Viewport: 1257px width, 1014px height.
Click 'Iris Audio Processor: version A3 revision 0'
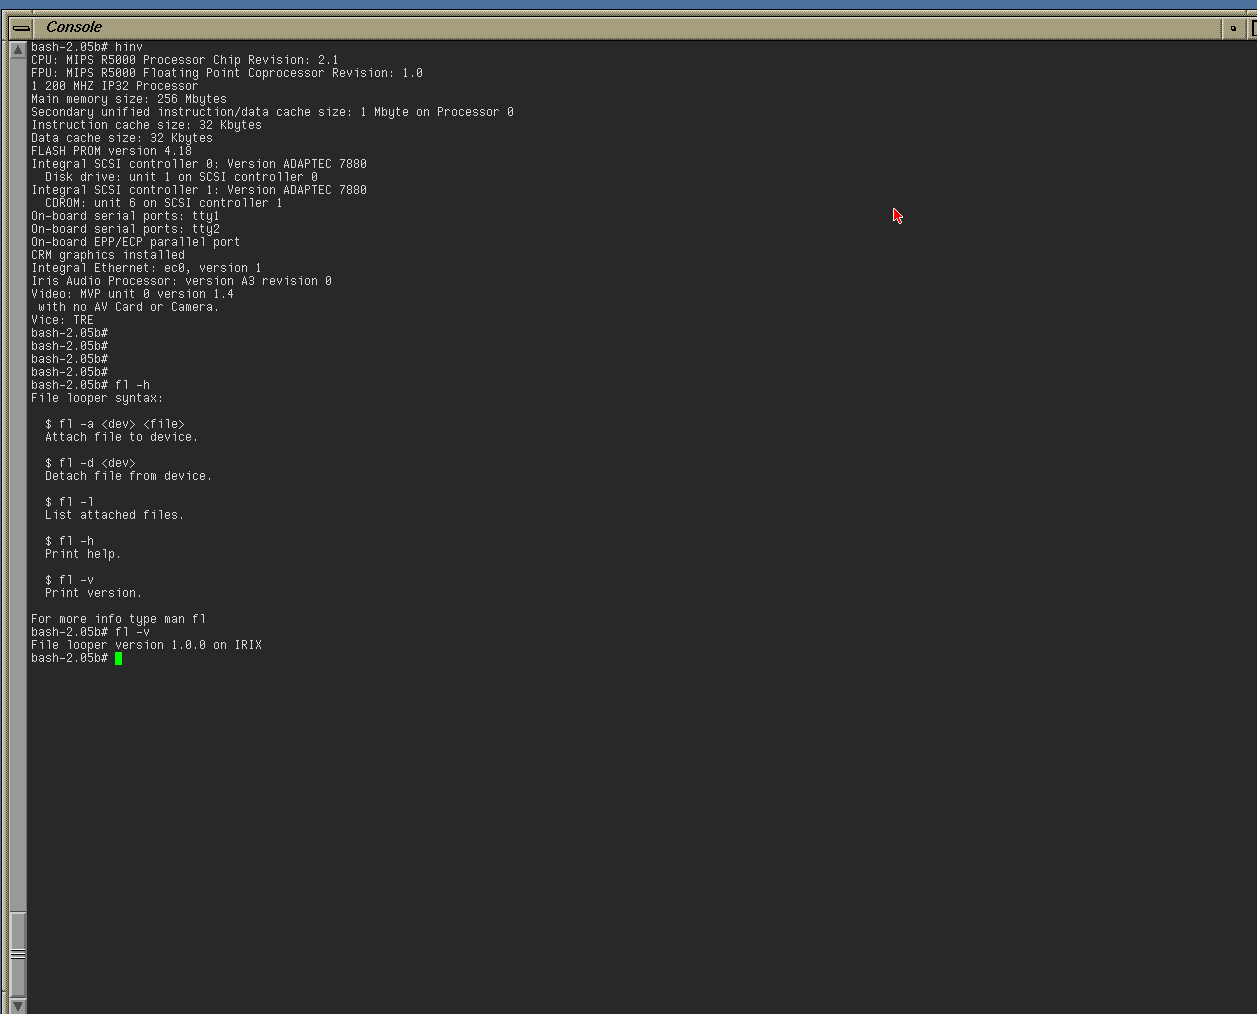[181, 281]
